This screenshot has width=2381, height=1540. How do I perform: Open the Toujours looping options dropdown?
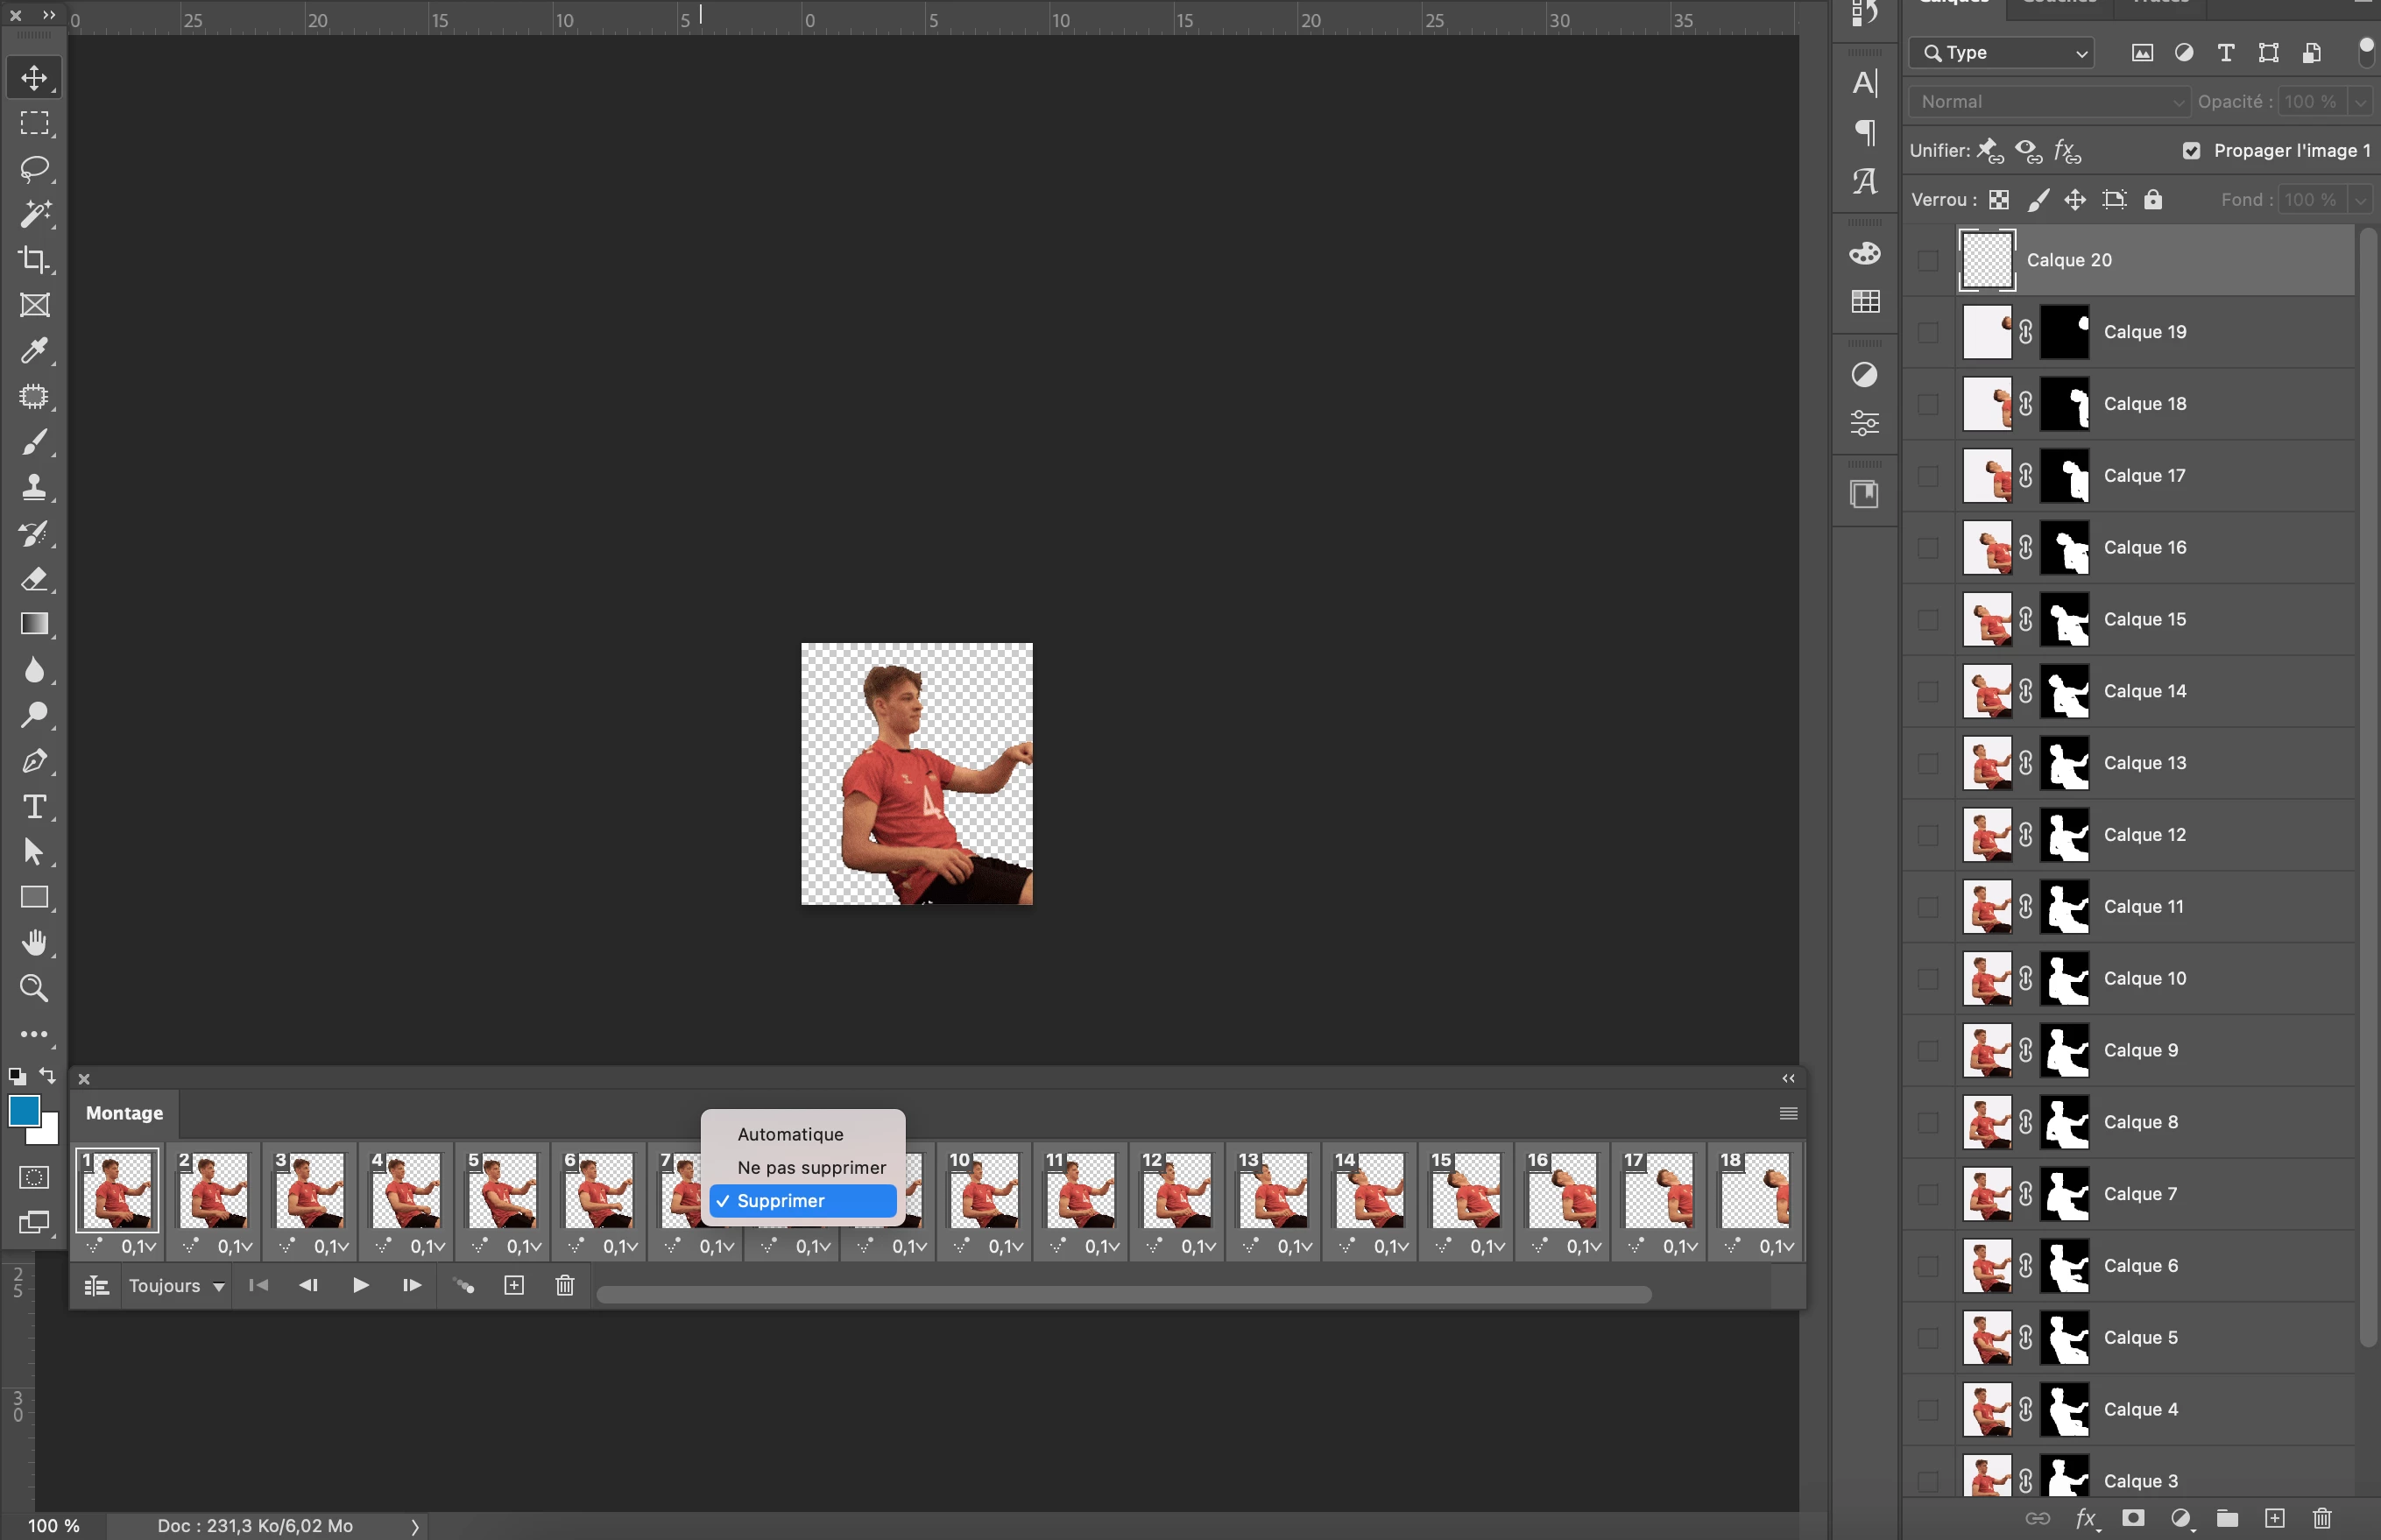click(176, 1286)
